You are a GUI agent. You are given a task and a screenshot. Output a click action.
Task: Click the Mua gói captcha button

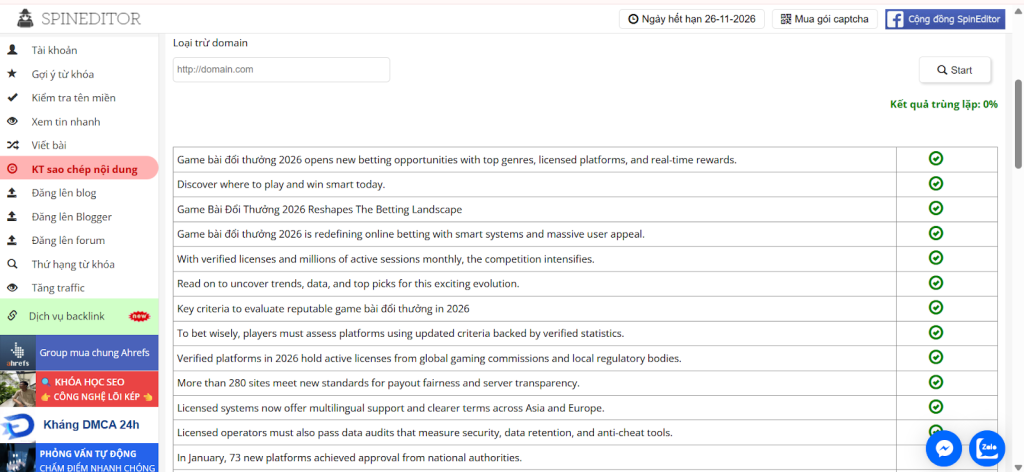click(825, 19)
